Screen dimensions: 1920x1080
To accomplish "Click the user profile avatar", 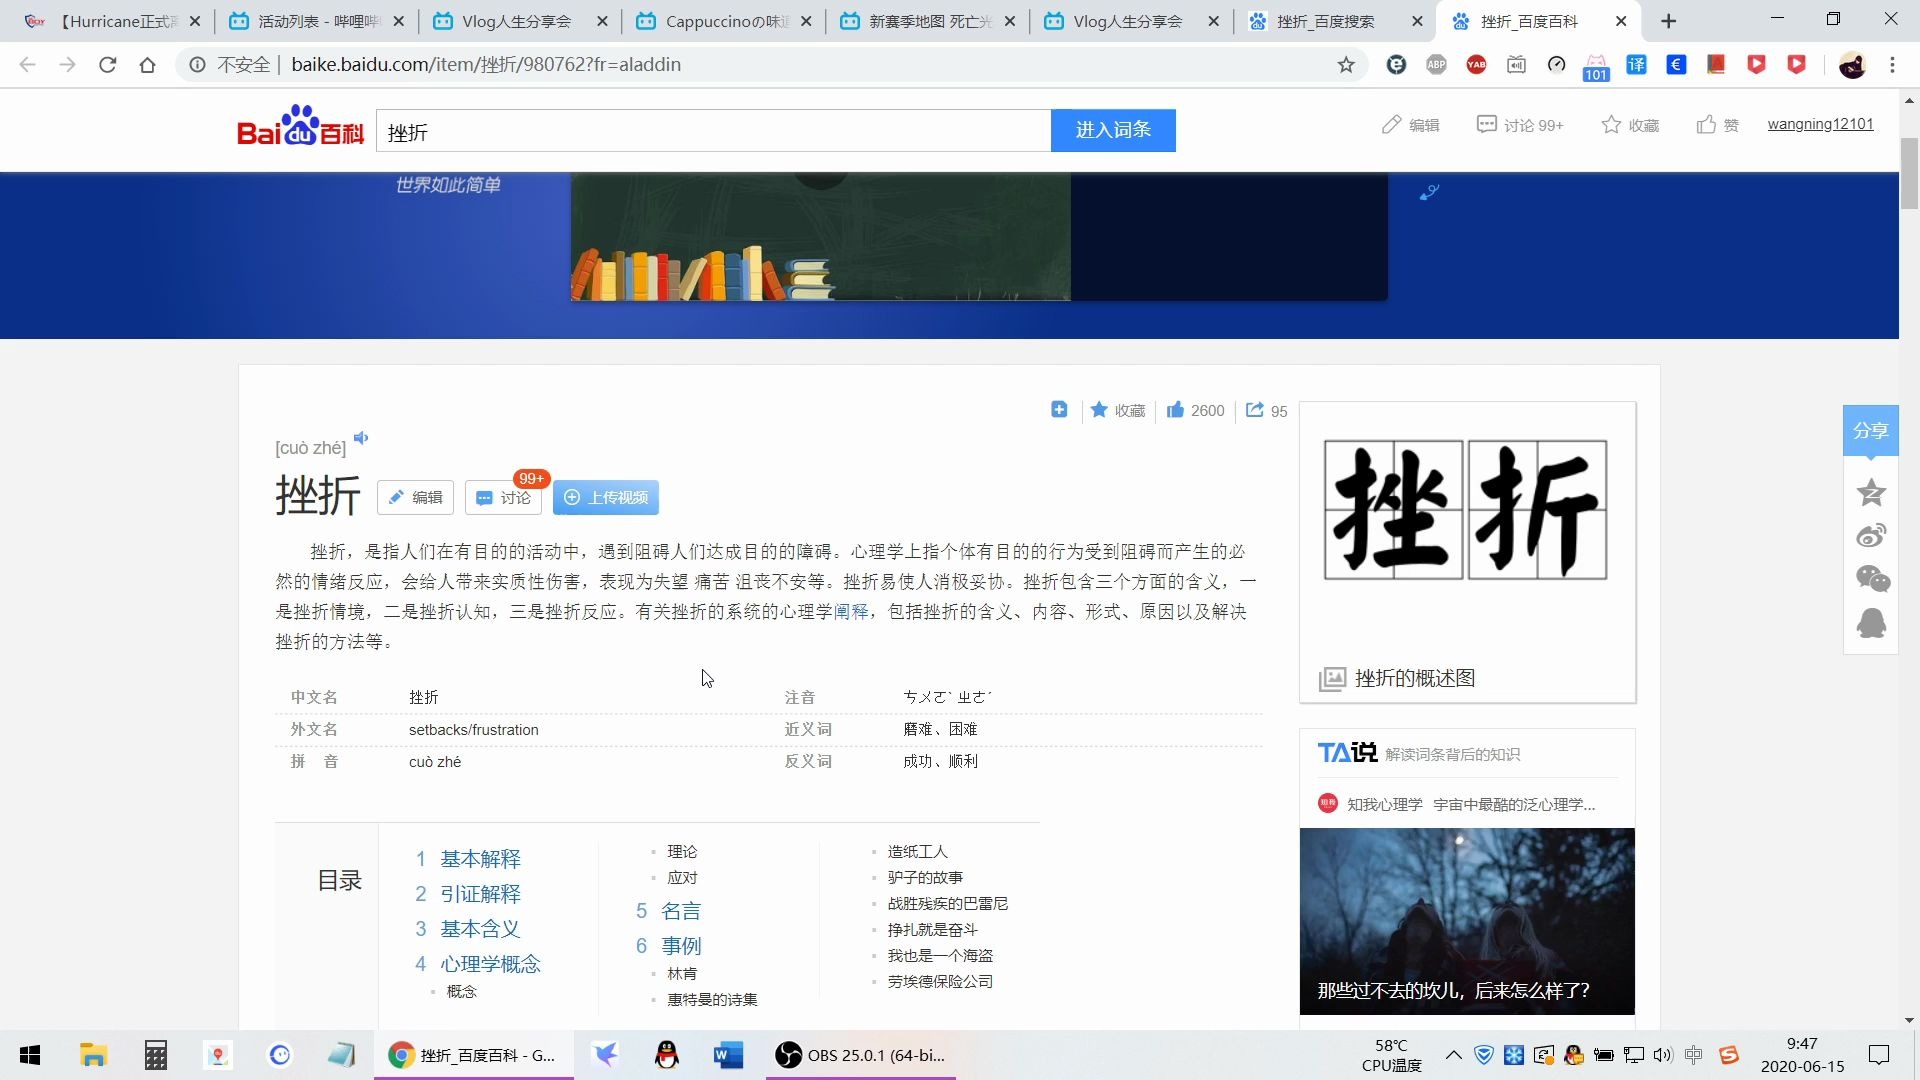I will coord(1852,65).
